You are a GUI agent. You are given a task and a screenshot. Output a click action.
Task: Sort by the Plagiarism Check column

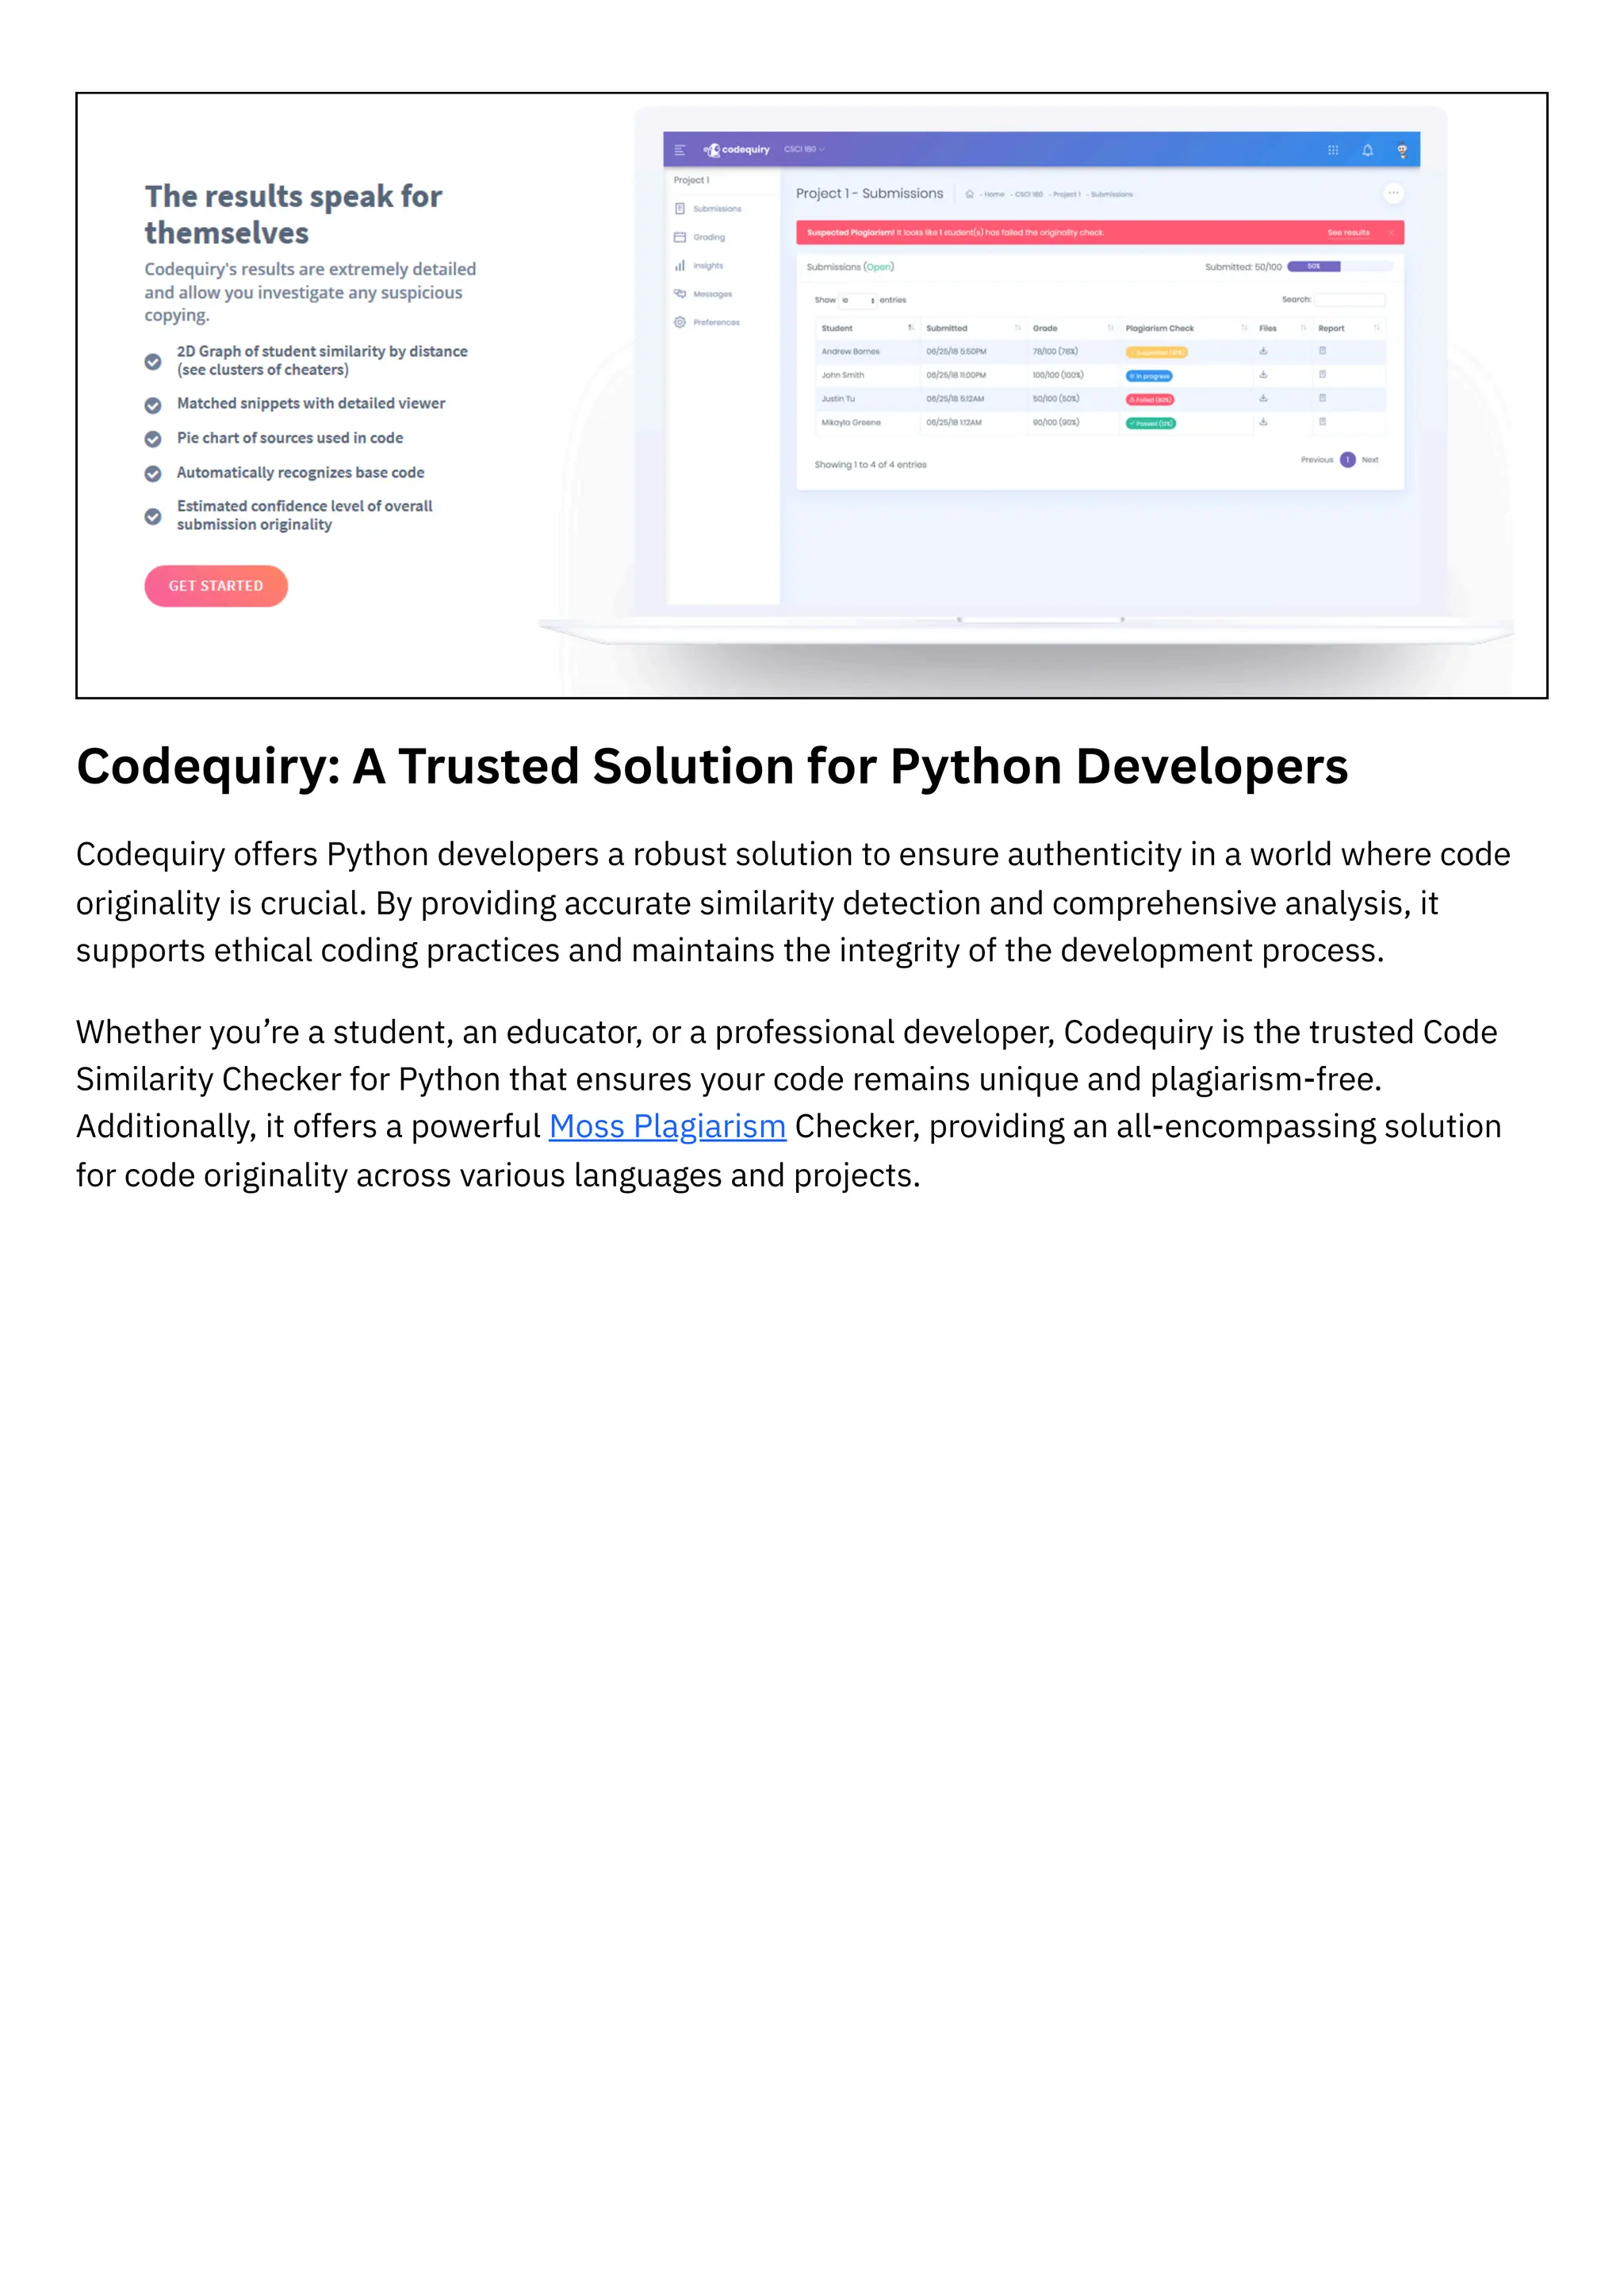point(1186,328)
